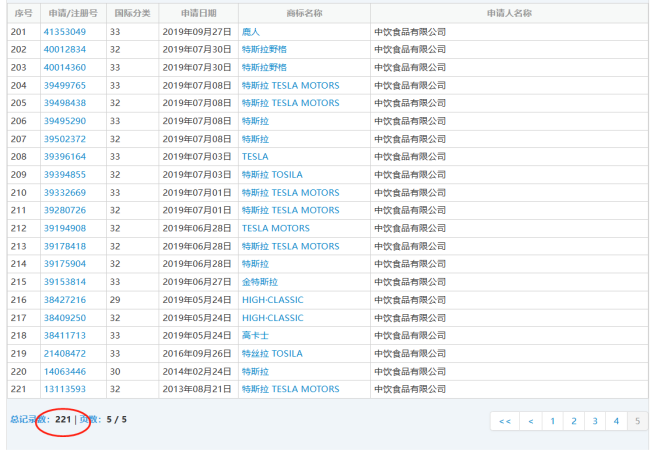Select date 2019年09月27日 in row 201
652x452 pixels.
[x=197, y=32]
